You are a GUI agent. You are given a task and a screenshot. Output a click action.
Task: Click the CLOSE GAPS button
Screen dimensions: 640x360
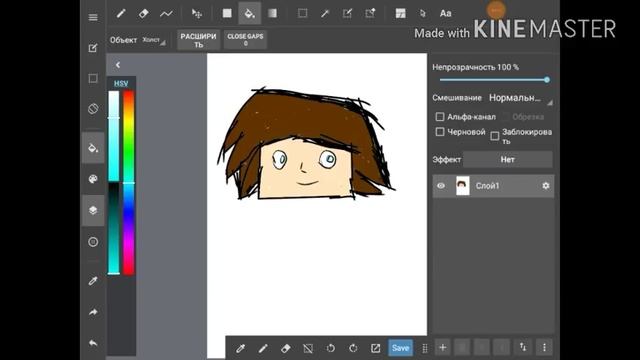[245, 40]
